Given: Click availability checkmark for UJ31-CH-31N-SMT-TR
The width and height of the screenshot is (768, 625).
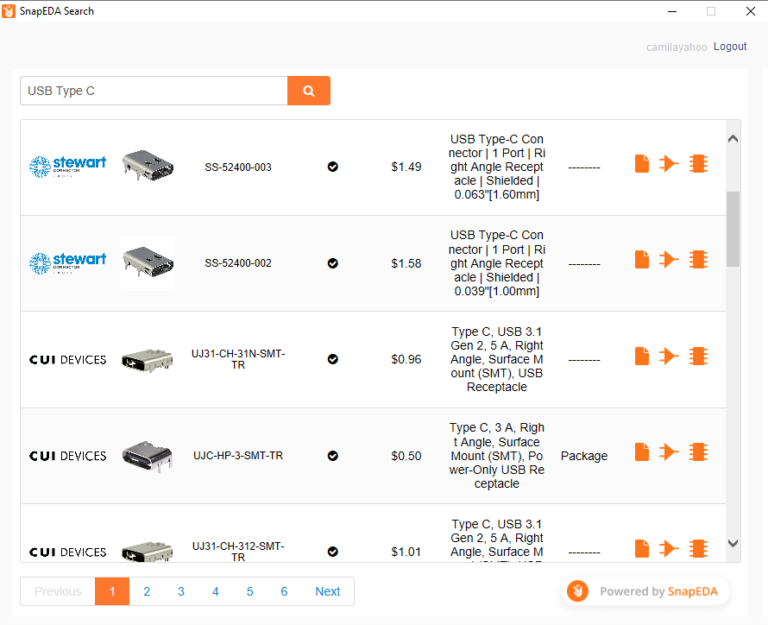Looking at the screenshot, I should coord(333,359).
